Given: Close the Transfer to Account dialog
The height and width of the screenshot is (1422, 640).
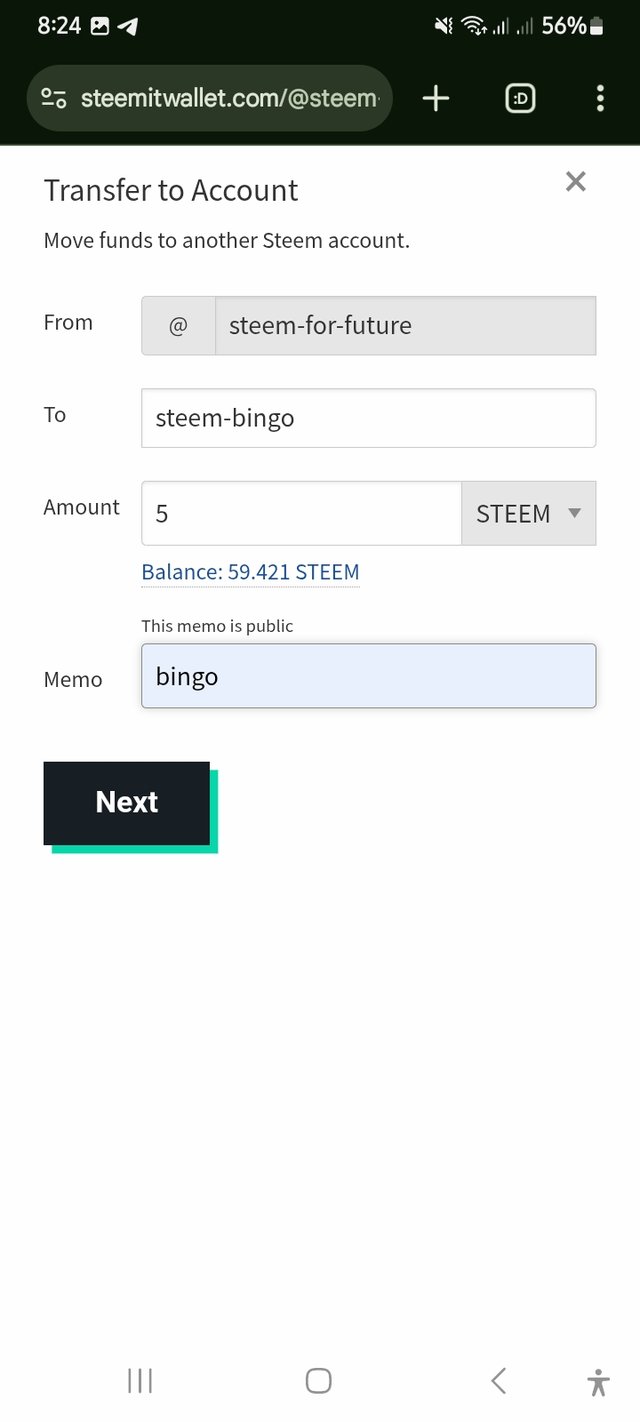Looking at the screenshot, I should point(575,181).
